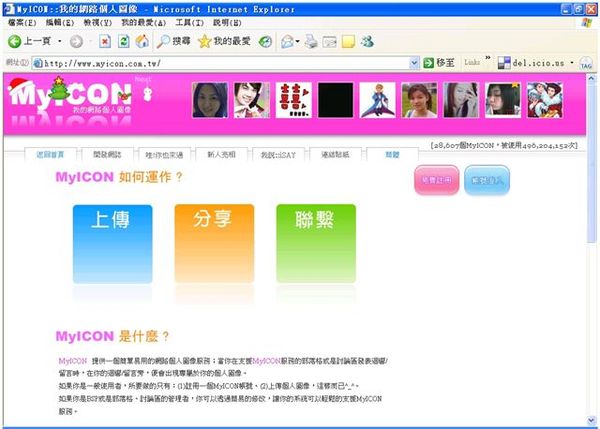Click the scrollbar down arrow
This screenshot has height=429, width=600.
pos(591,421)
